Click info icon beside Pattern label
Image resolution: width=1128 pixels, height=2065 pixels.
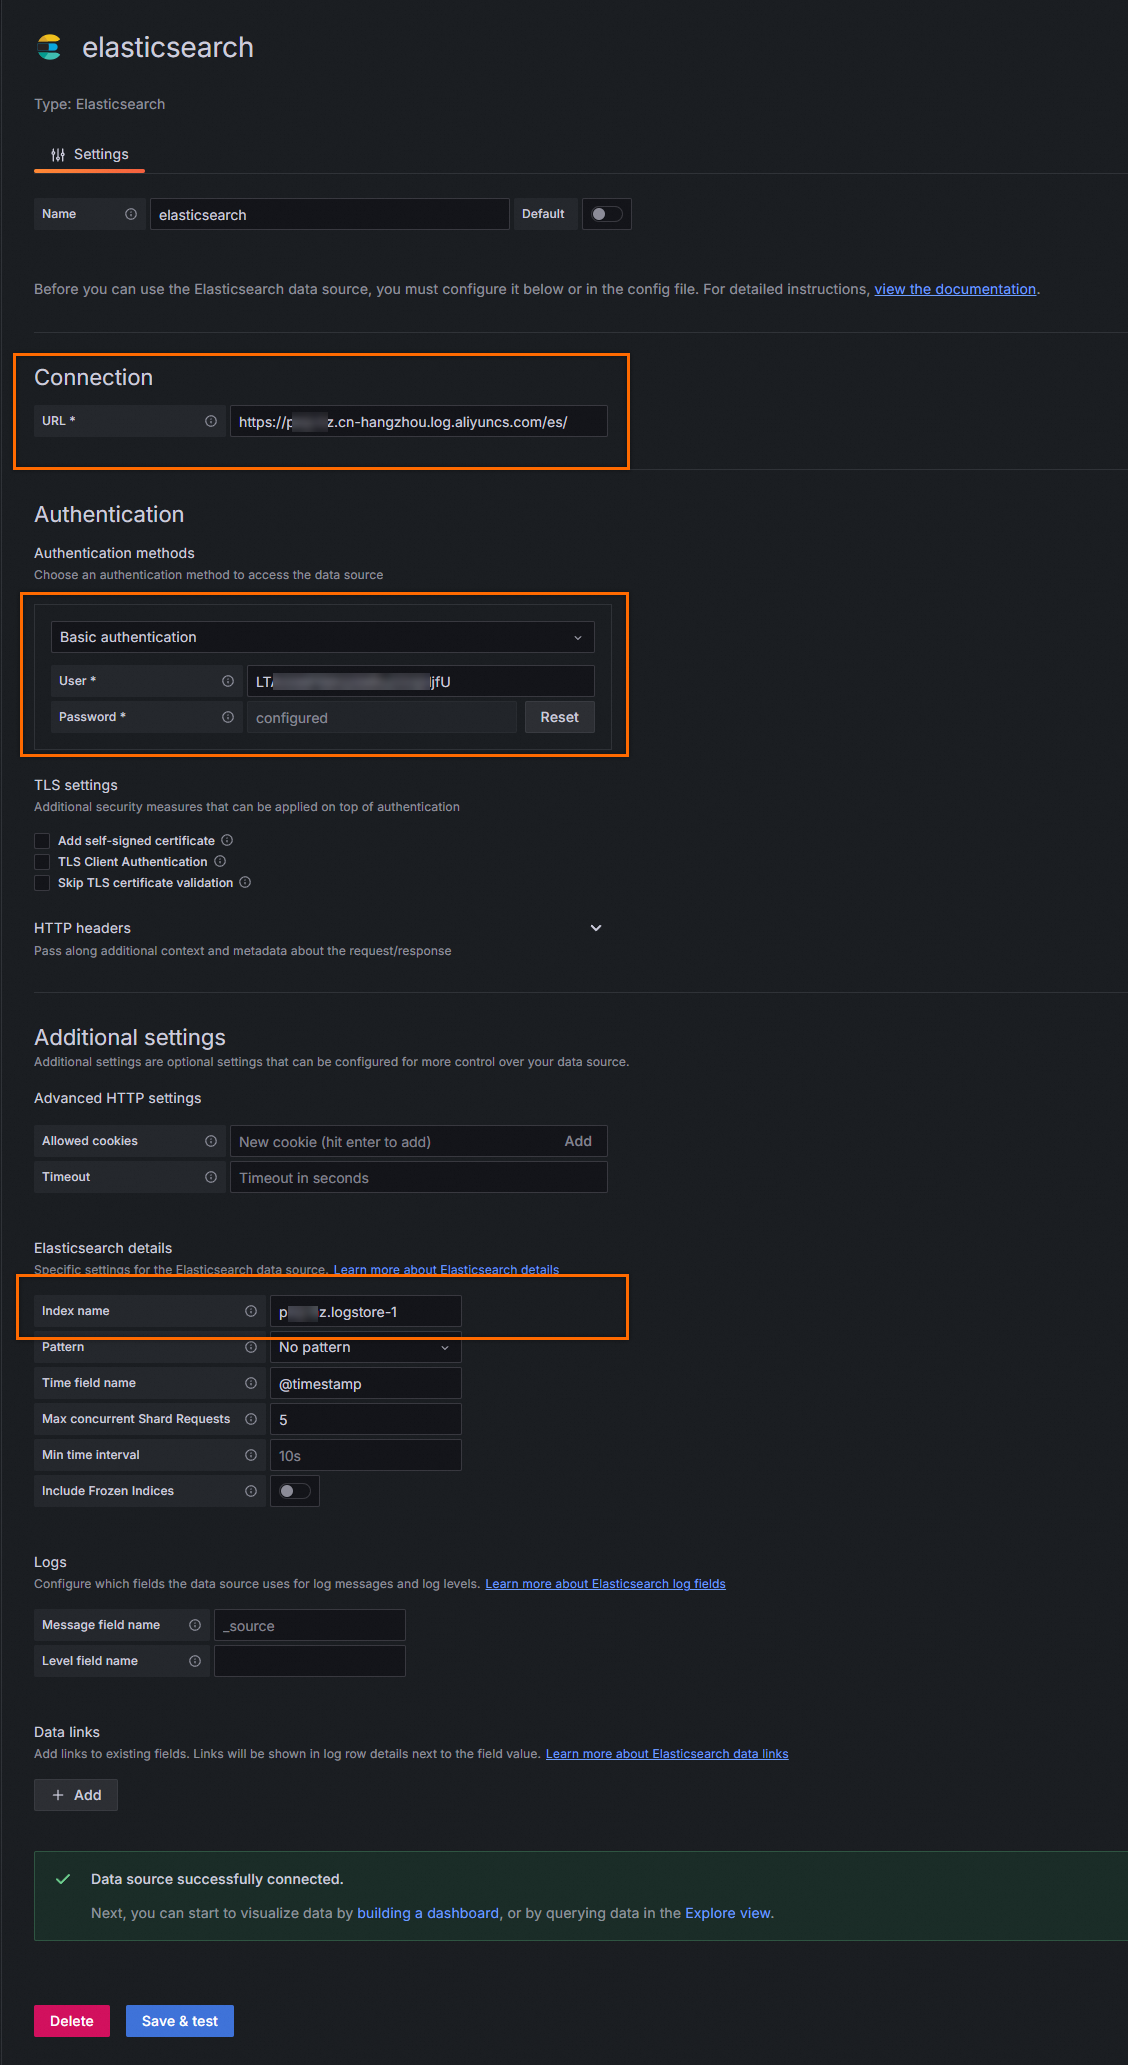[251, 1347]
